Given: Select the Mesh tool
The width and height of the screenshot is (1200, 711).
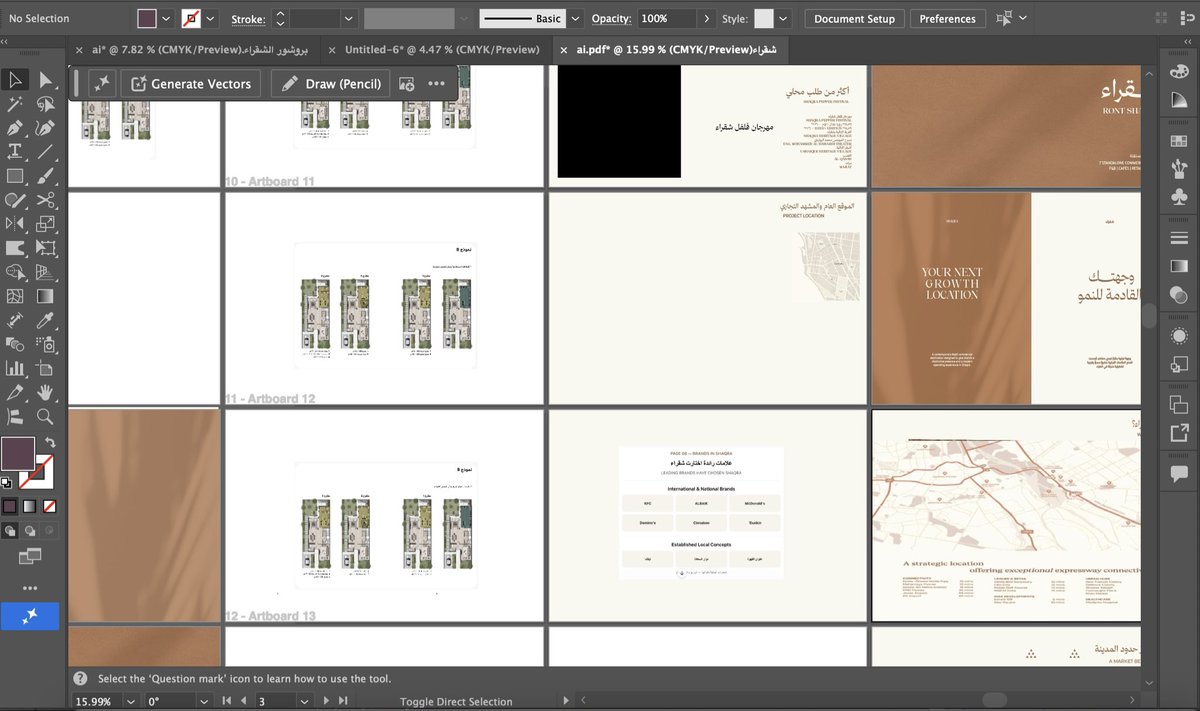Looking at the screenshot, I should pos(15,296).
